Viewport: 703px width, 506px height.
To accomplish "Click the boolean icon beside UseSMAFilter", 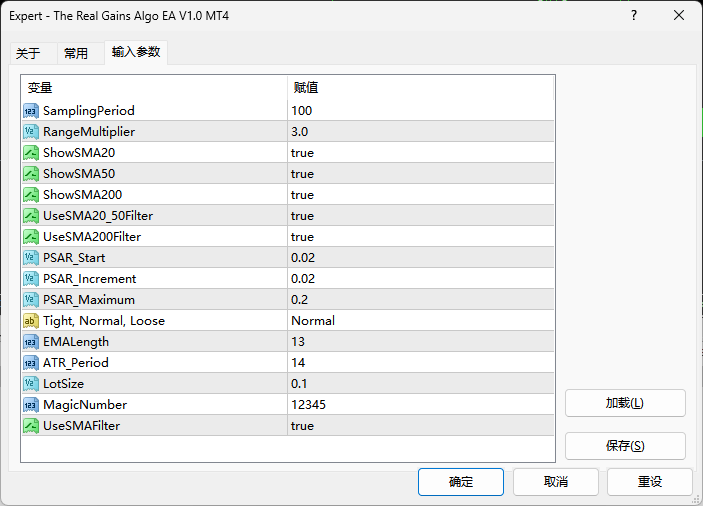I will 30,425.
